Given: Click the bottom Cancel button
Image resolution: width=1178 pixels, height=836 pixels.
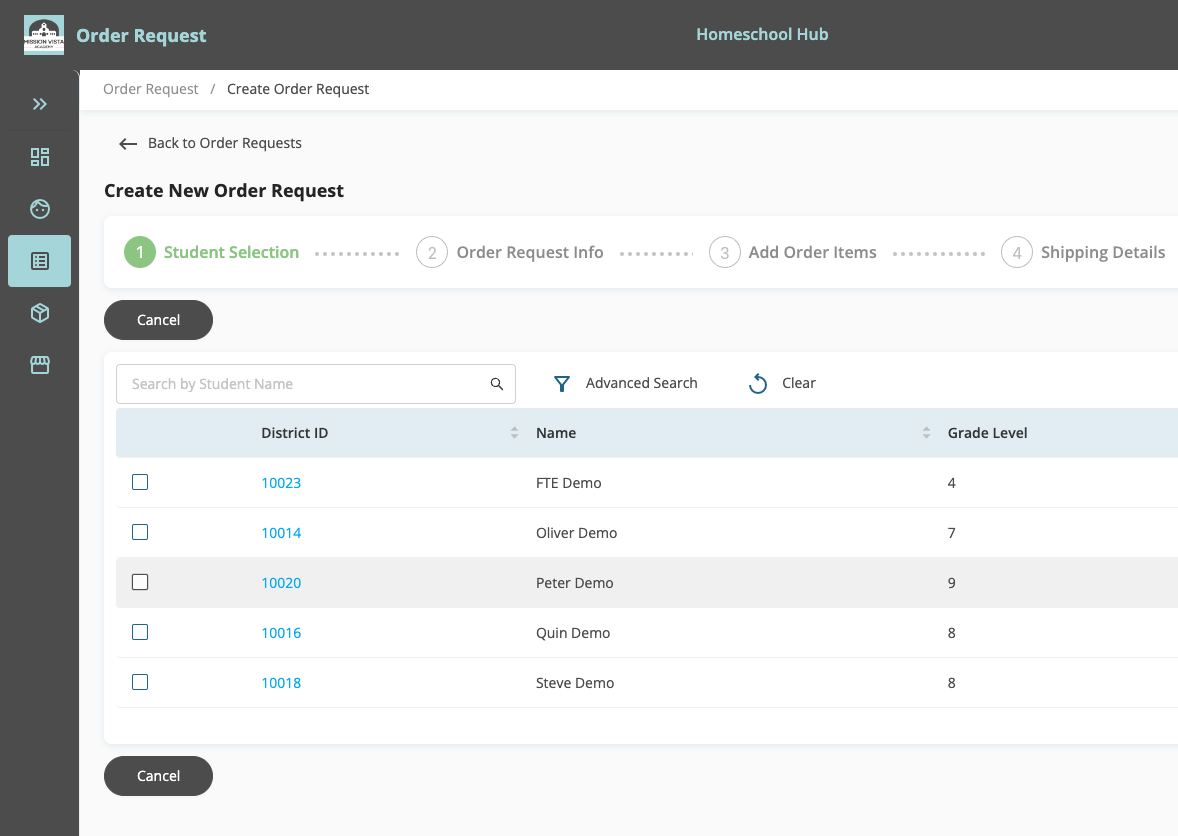Looking at the screenshot, I should point(159,776).
